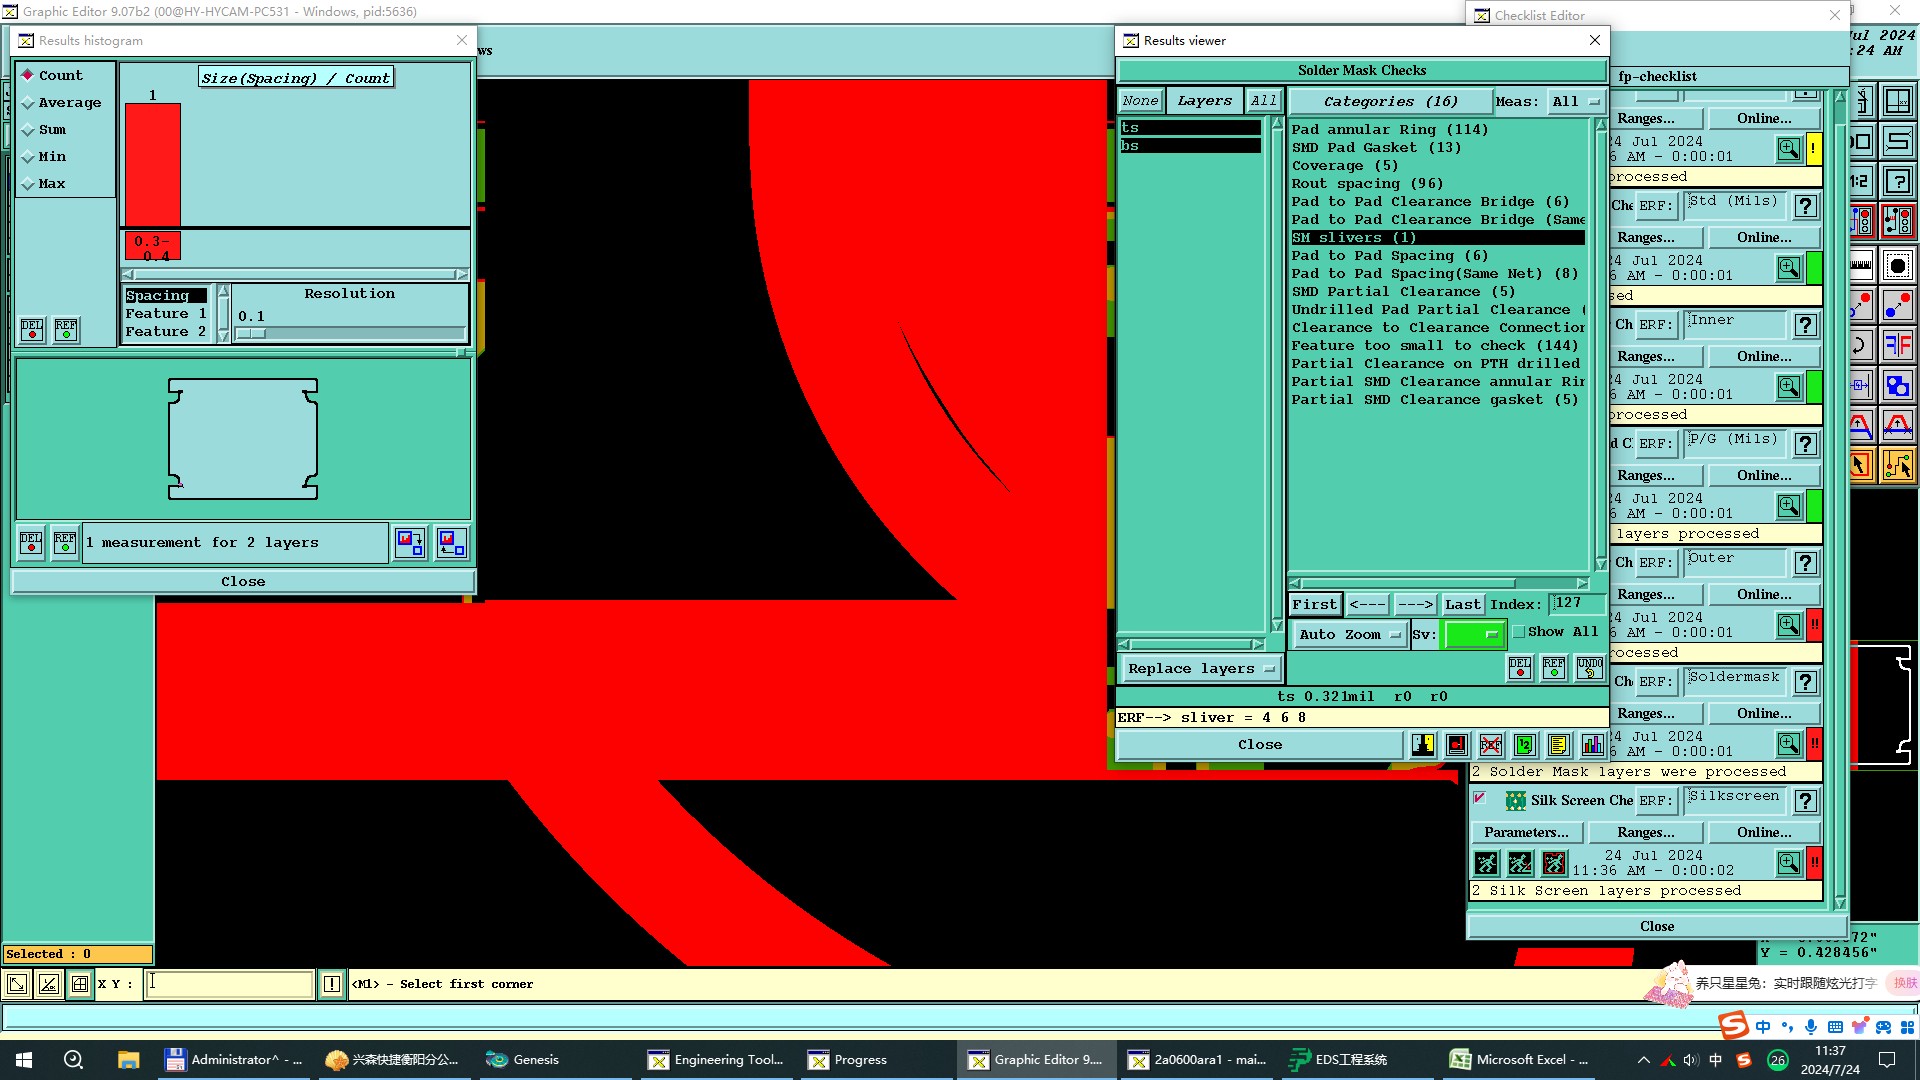The image size is (1920, 1080).
Task: Select the Layers tab in Results viewer
Action: click(x=1204, y=101)
